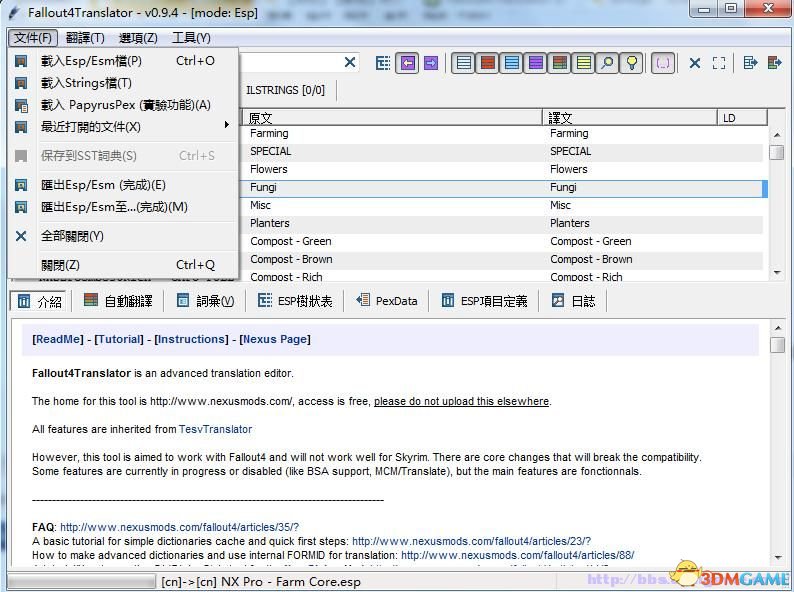The width and height of the screenshot is (794, 592).
Task: Select the SPECIAL row in 原文 column
Action: tap(271, 151)
